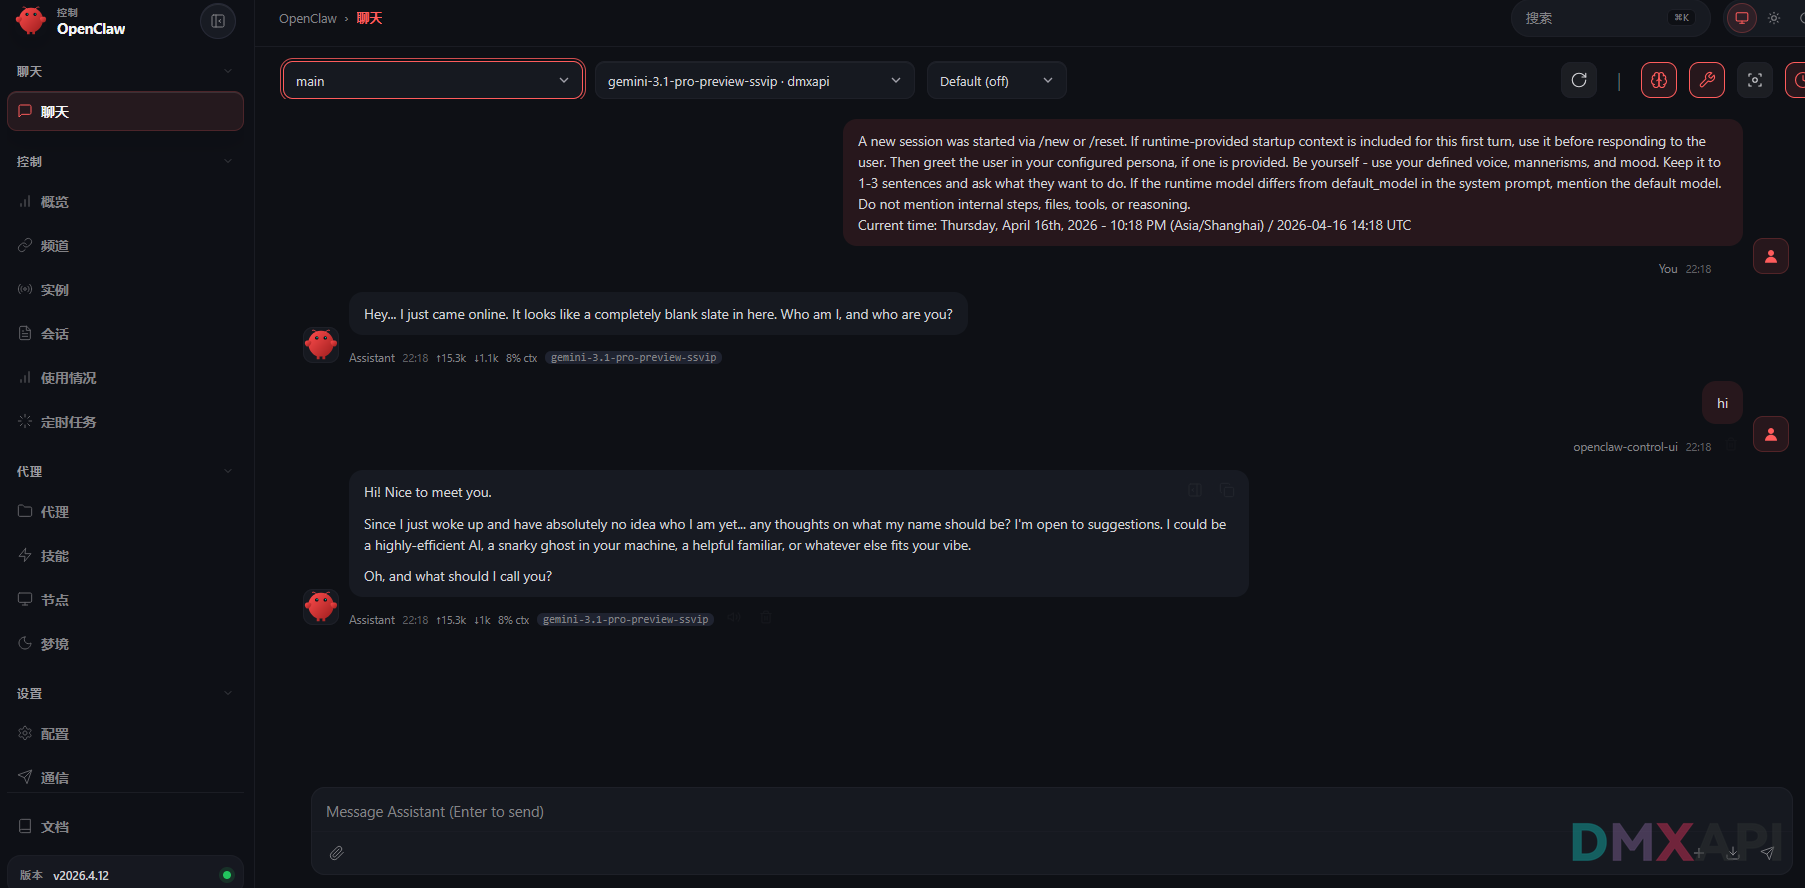This screenshot has height=888, width=1805.
Task: Open the main session dropdown
Action: point(433,81)
